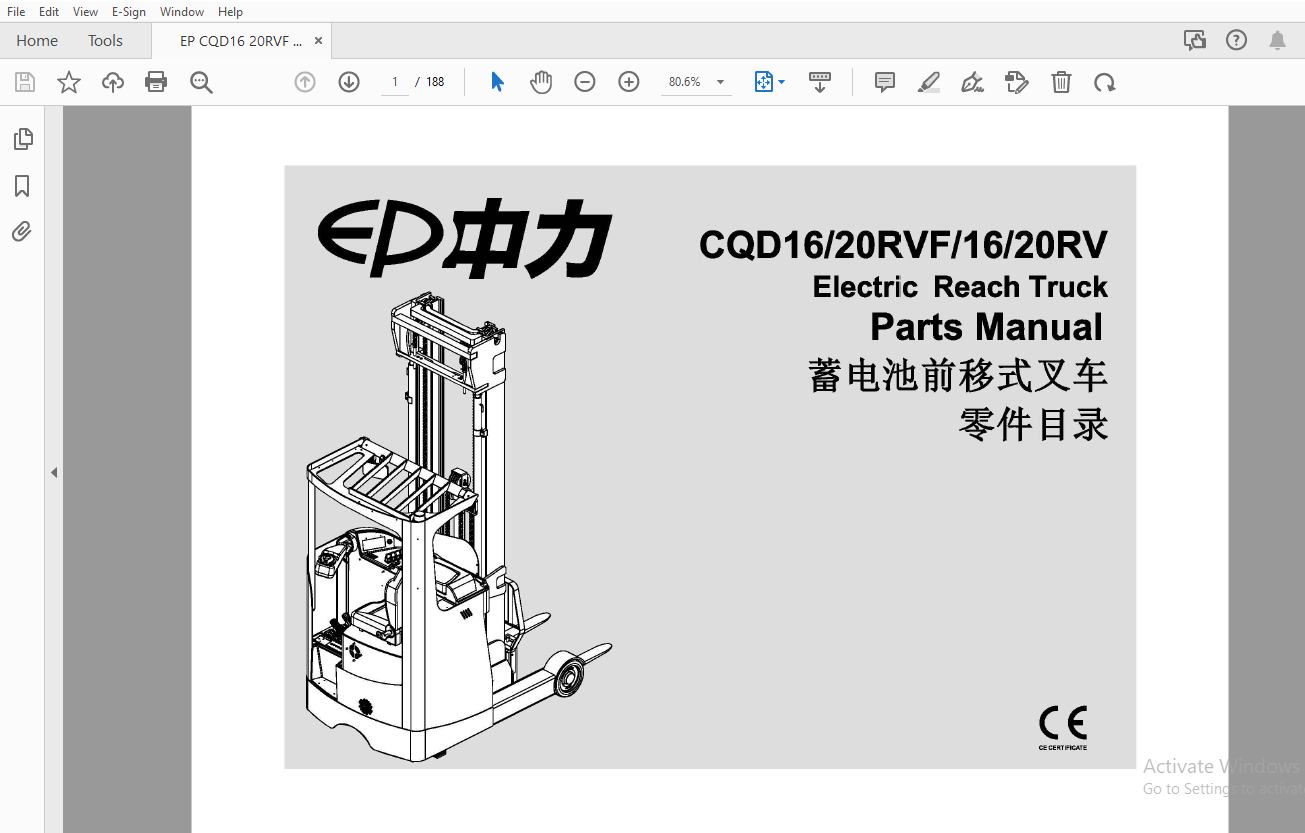Click the upload to cloud icon

[x=113, y=82]
